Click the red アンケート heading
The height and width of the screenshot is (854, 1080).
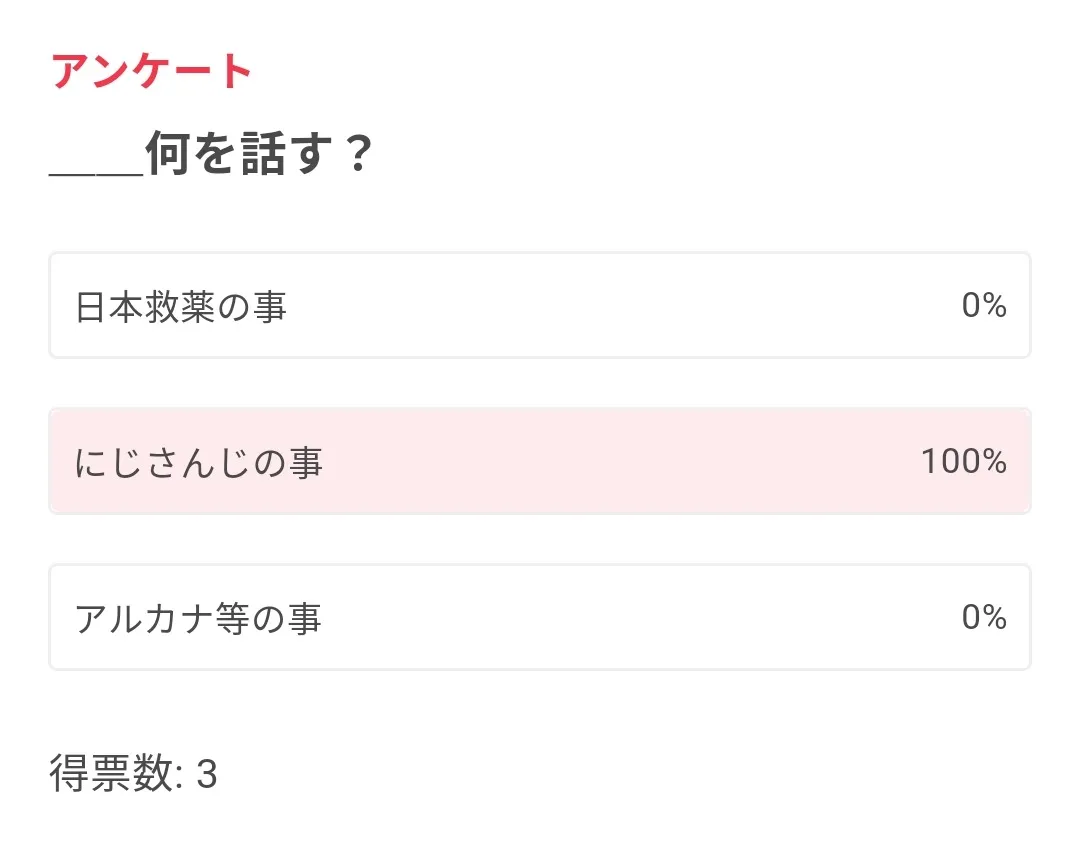(x=152, y=72)
